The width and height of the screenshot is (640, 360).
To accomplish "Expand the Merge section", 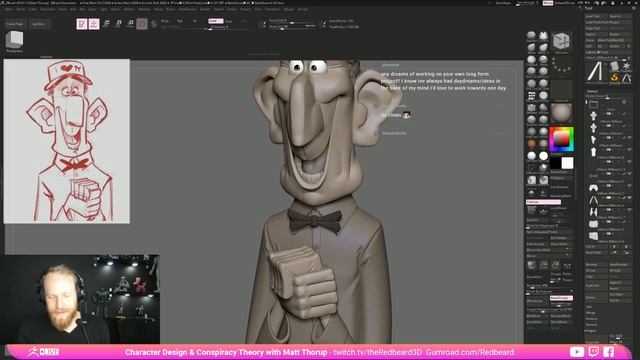I will pyautogui.click(x=591, y=313).
